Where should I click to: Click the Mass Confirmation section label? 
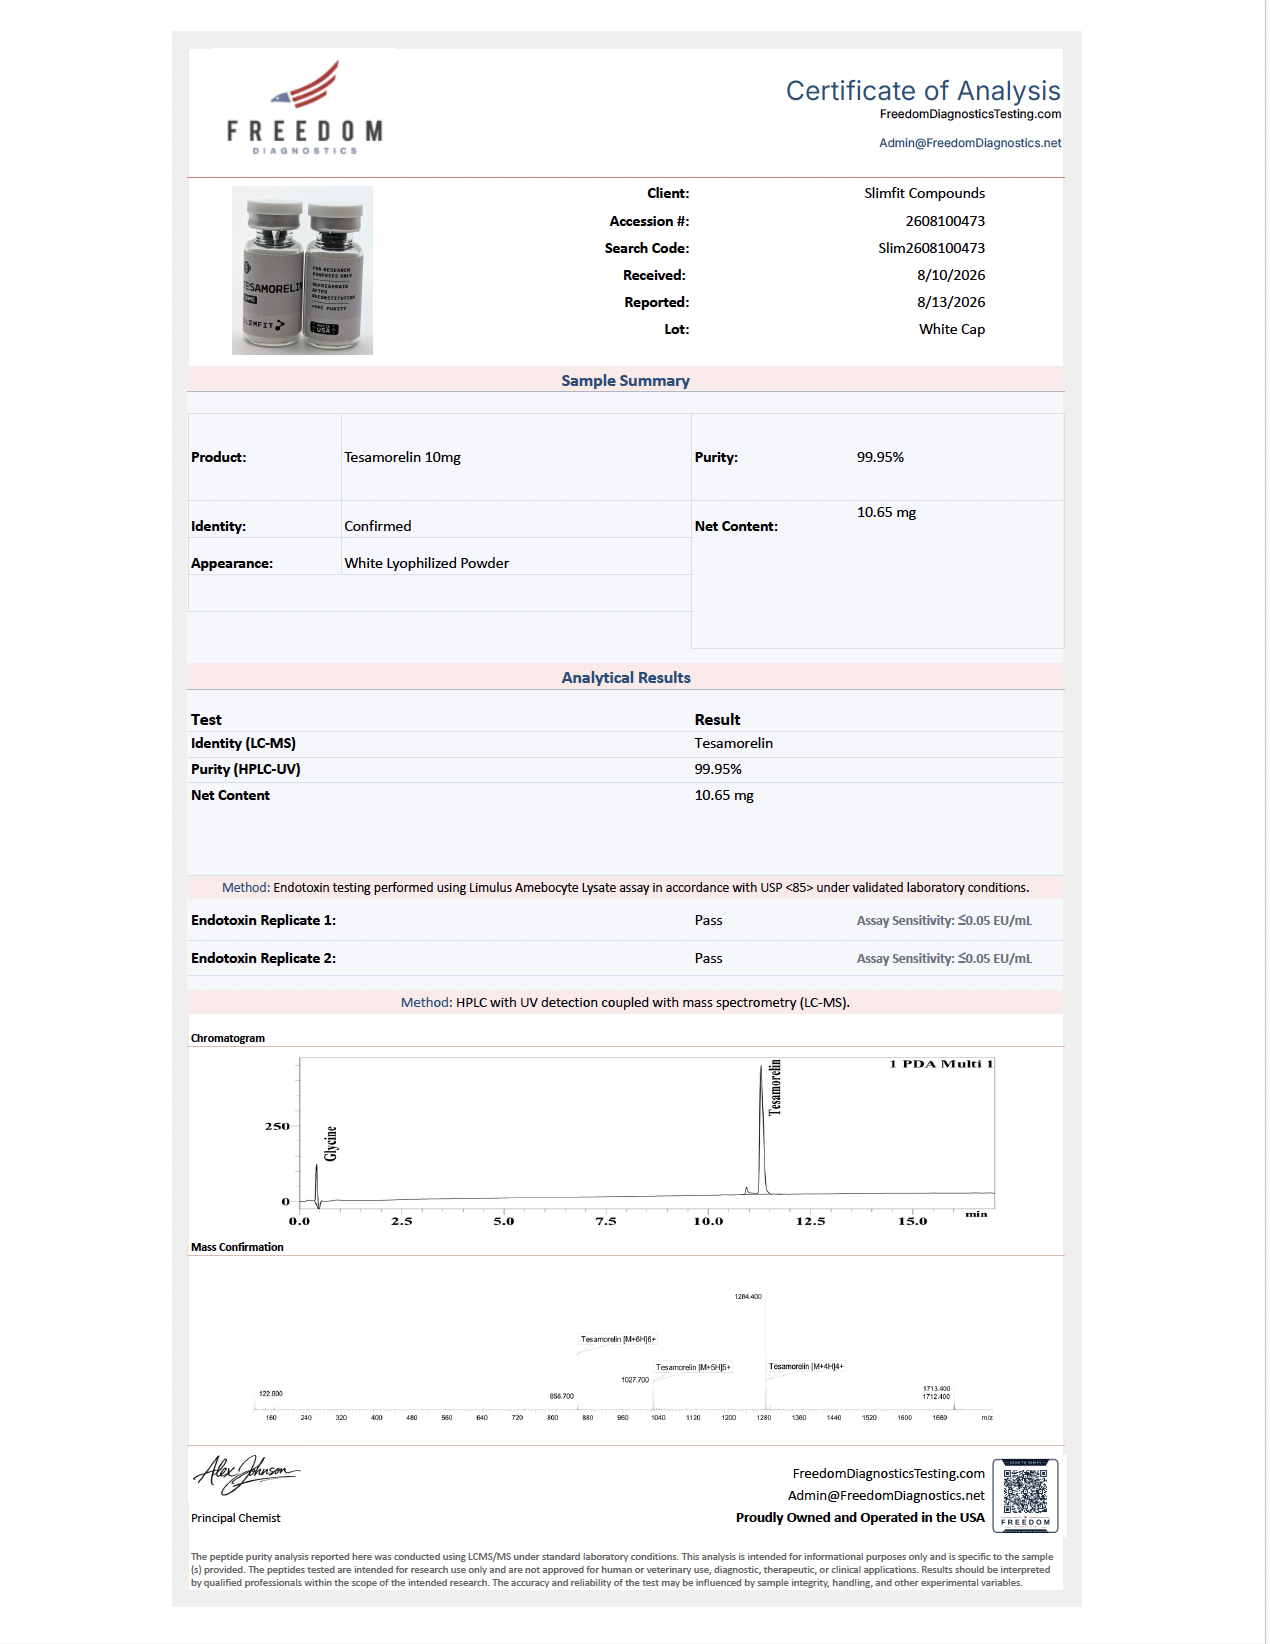tap(237, 1247)
